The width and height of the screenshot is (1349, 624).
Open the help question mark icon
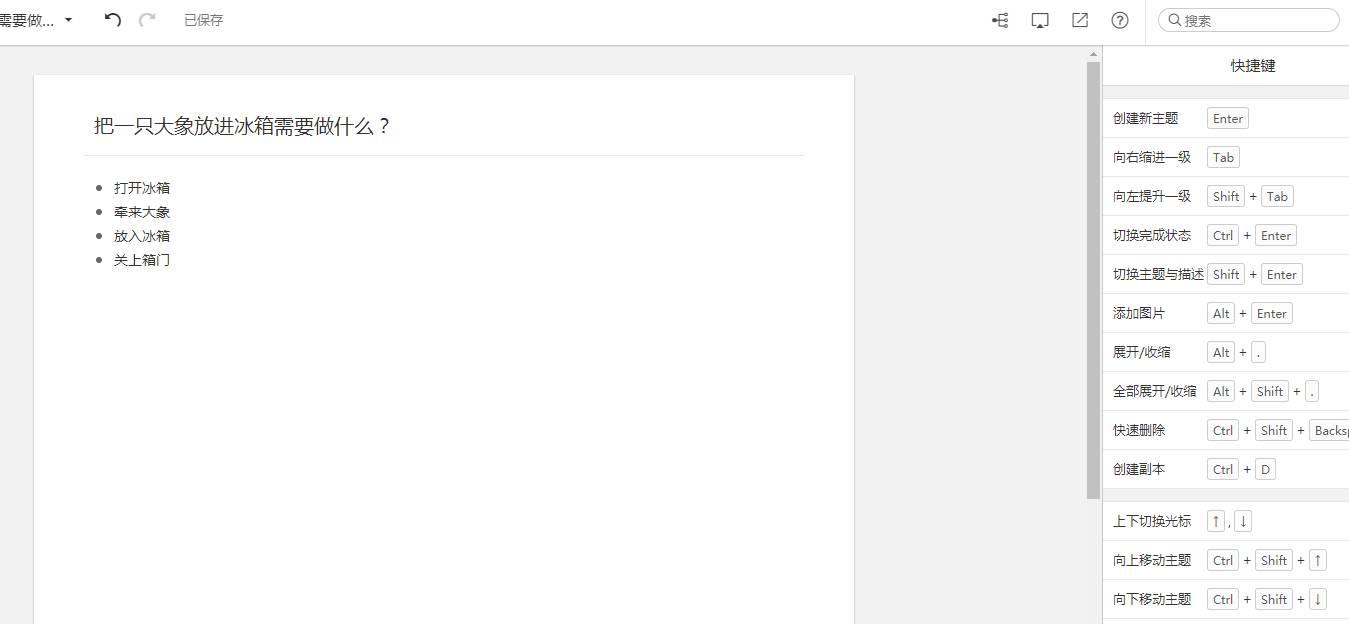[1120, 20]
